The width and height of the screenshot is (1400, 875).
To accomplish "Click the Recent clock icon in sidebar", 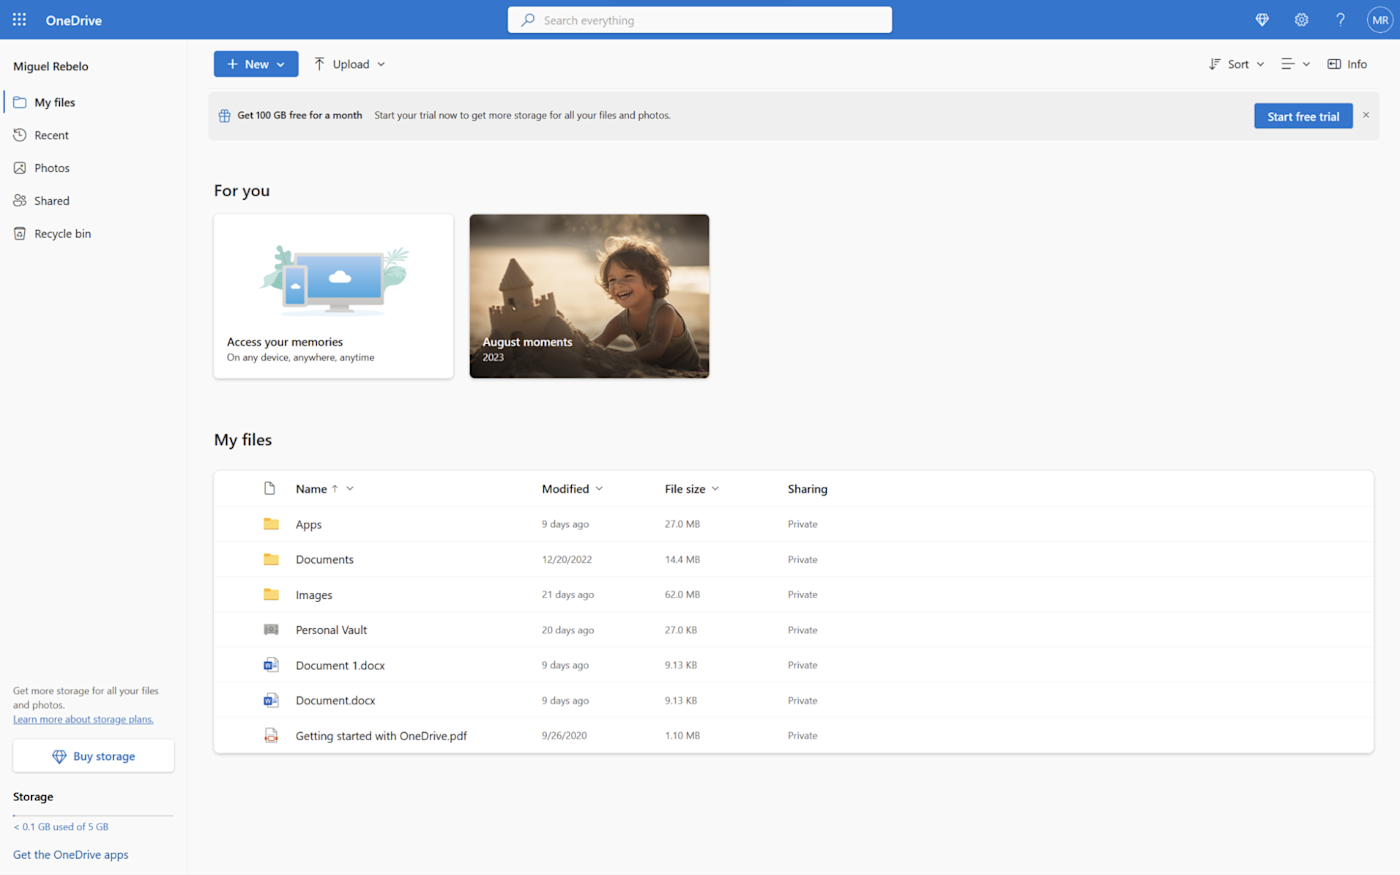I will coord(20,135).
